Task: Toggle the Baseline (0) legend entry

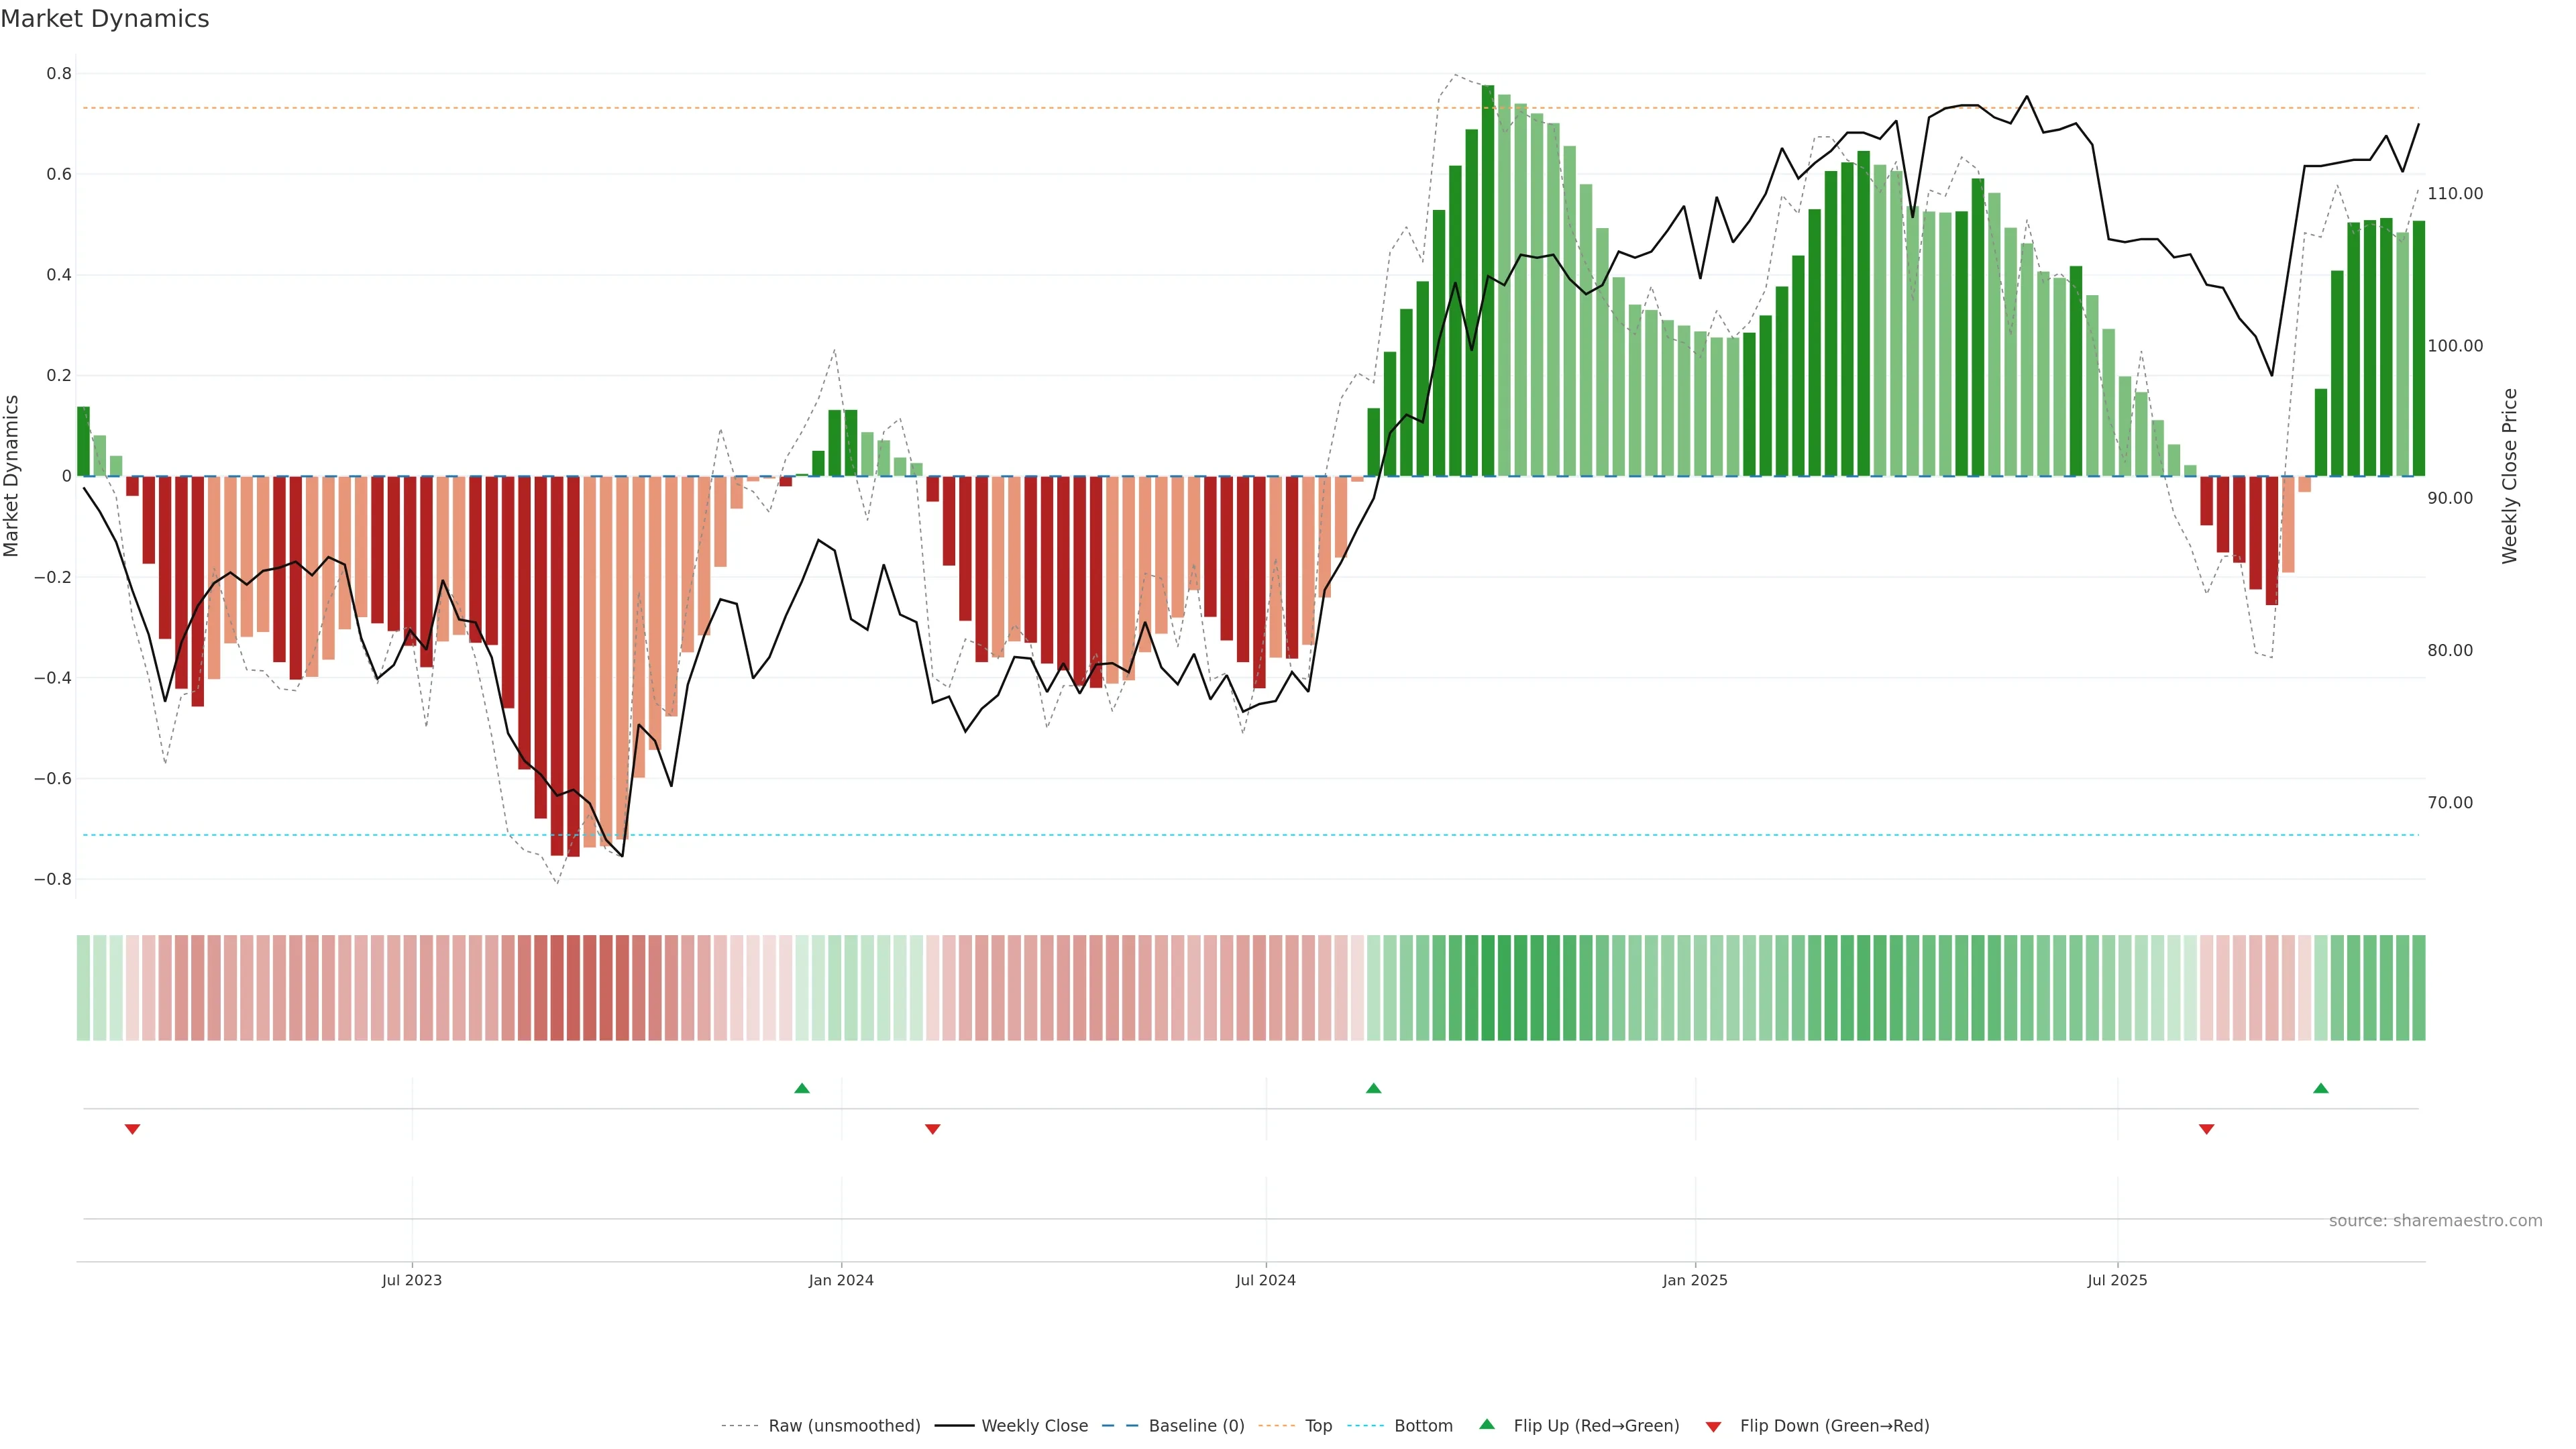Action: pyautogui.click(x=1196, y=1426)
